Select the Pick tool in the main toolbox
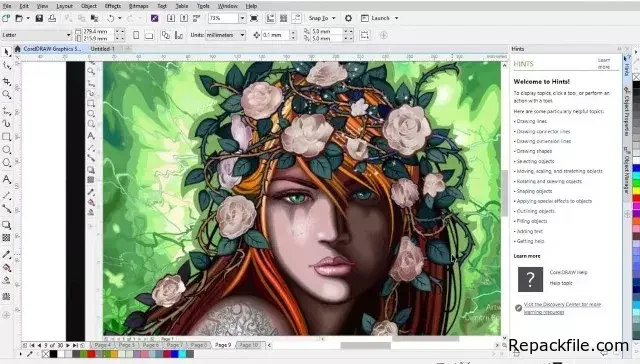 7,52
